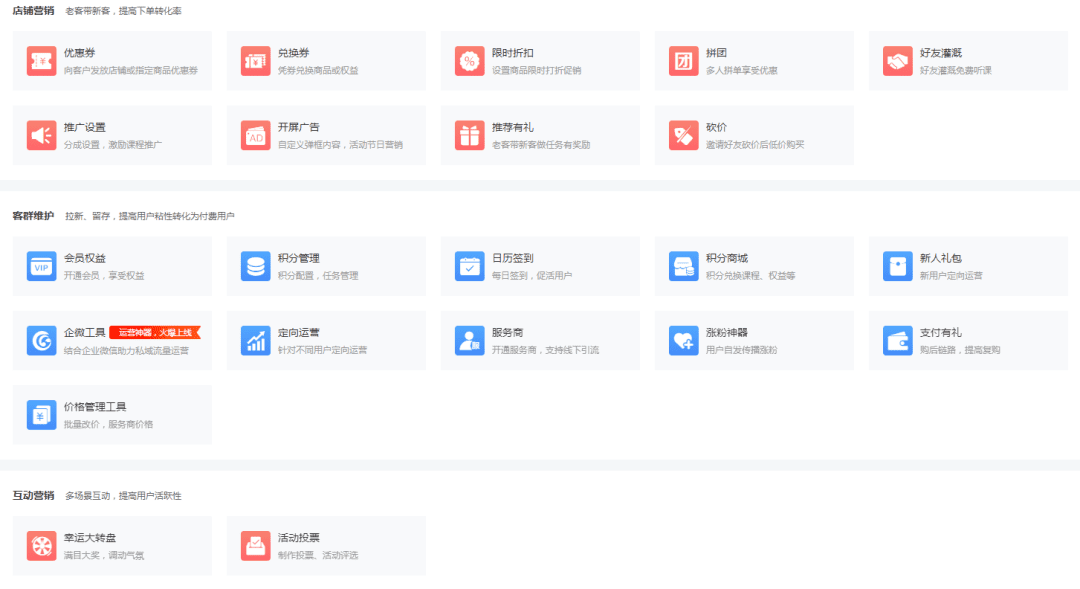Click the 积分管理 stacked coins icon
Screen dimensions: 1080x589
(256, 266)
